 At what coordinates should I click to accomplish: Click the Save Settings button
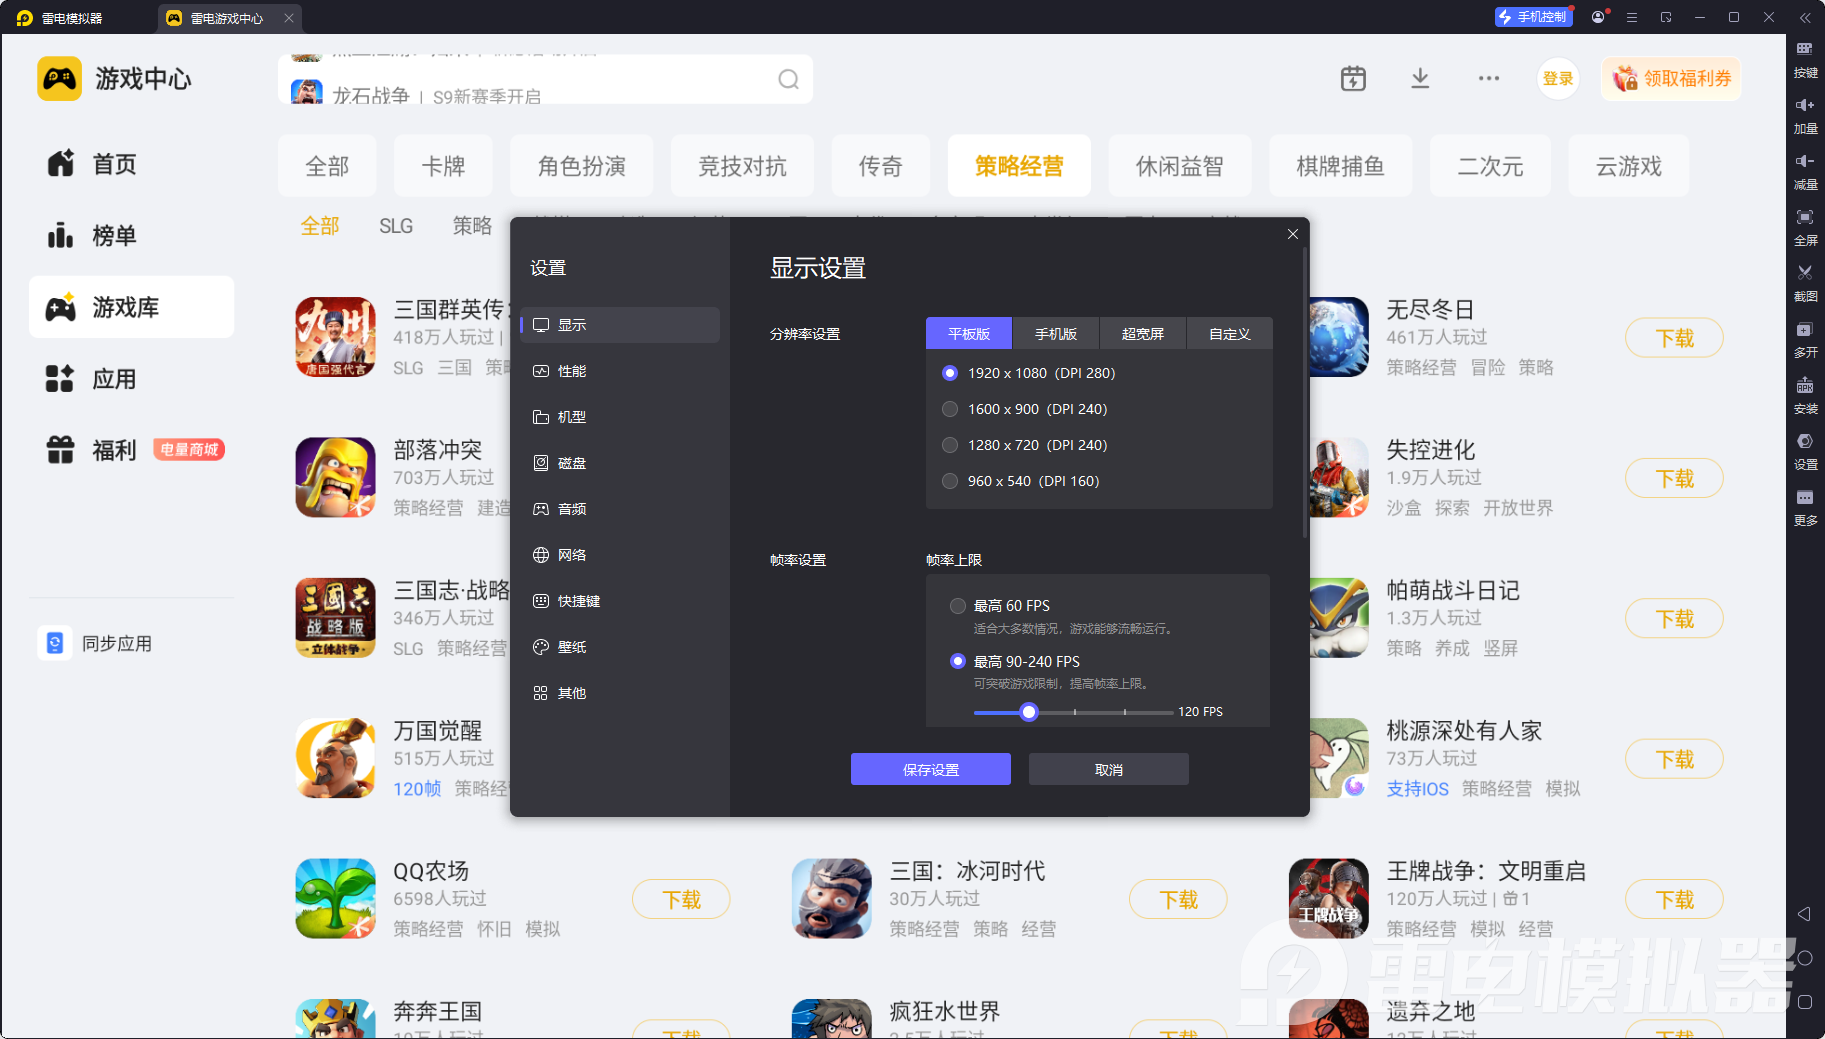930,769
